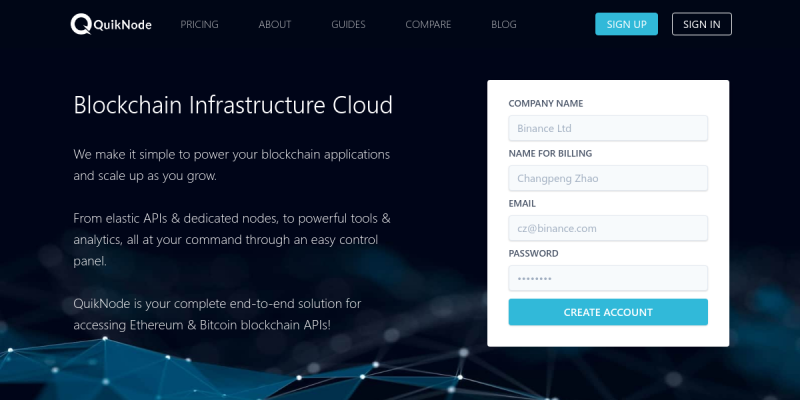Click the Name for Billing label
Image resolution: width=800 pixels, height=400 pixels.
pyautogui.click(x=550, y=153)
